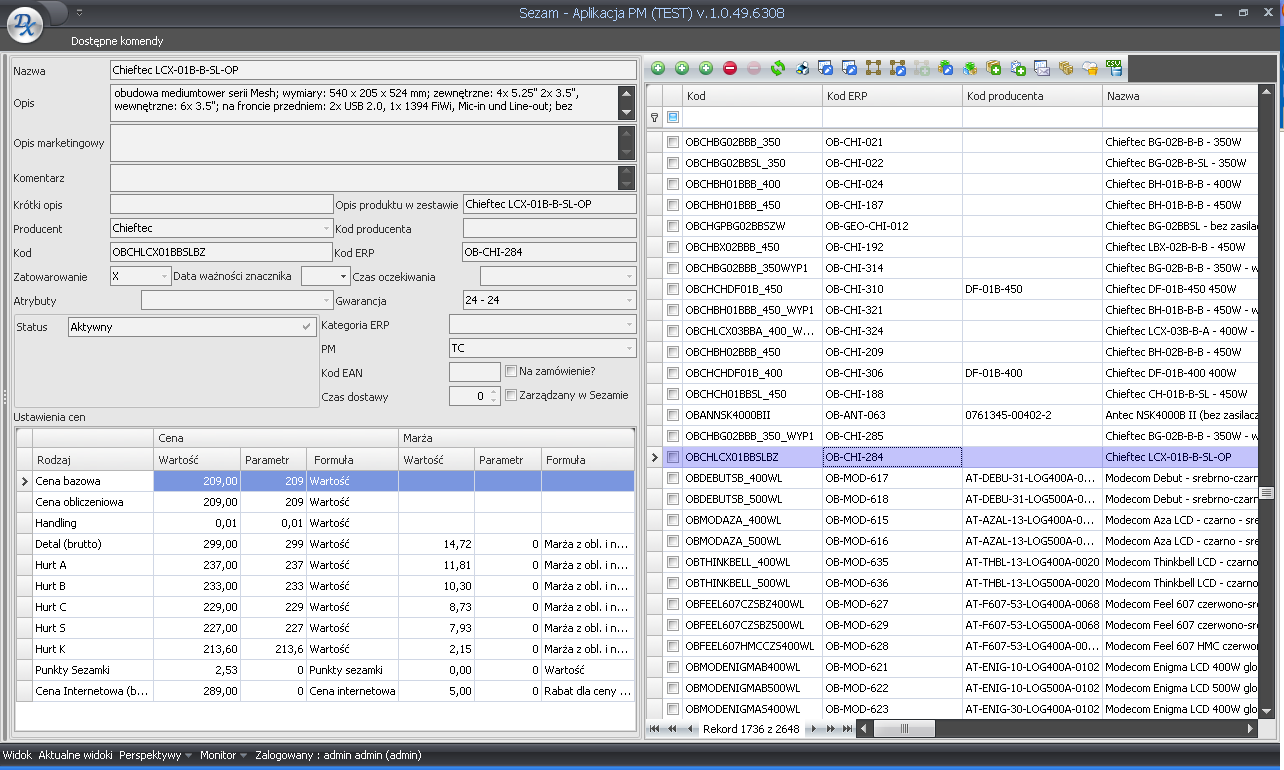Image resolution: width=1284 pixels, height=770 pixels.
Task: Select the Hurt A price row
Action: click(325, 565)
